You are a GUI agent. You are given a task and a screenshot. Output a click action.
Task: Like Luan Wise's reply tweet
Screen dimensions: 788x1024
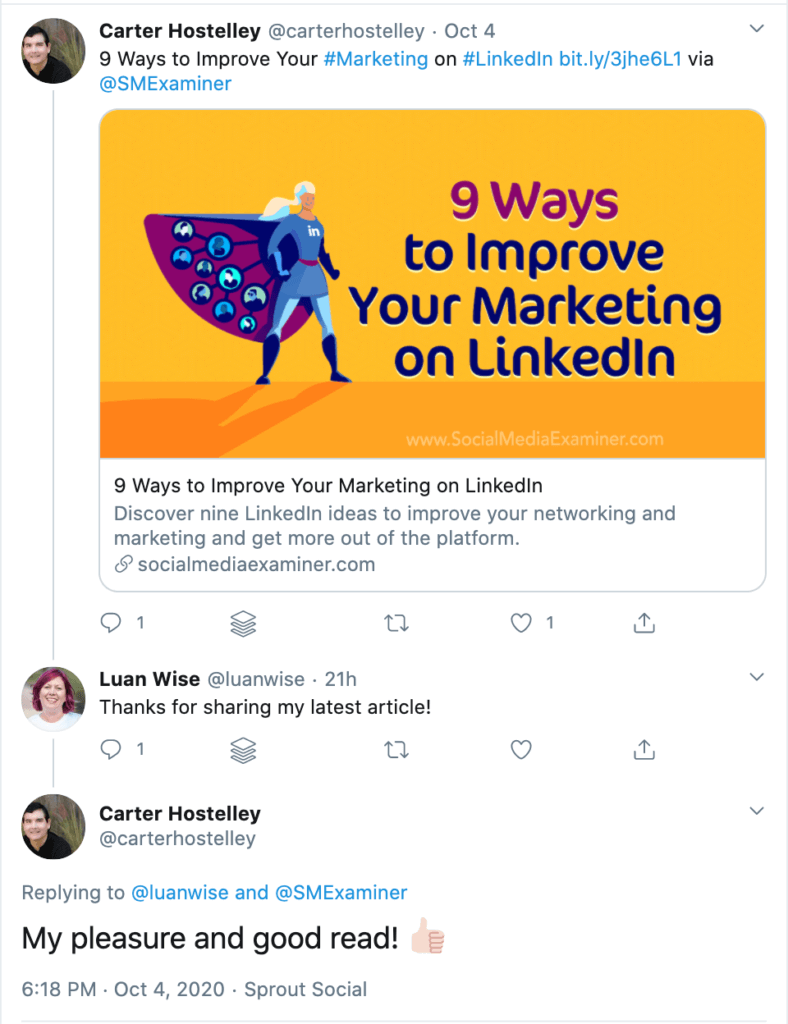click(520, 749)
